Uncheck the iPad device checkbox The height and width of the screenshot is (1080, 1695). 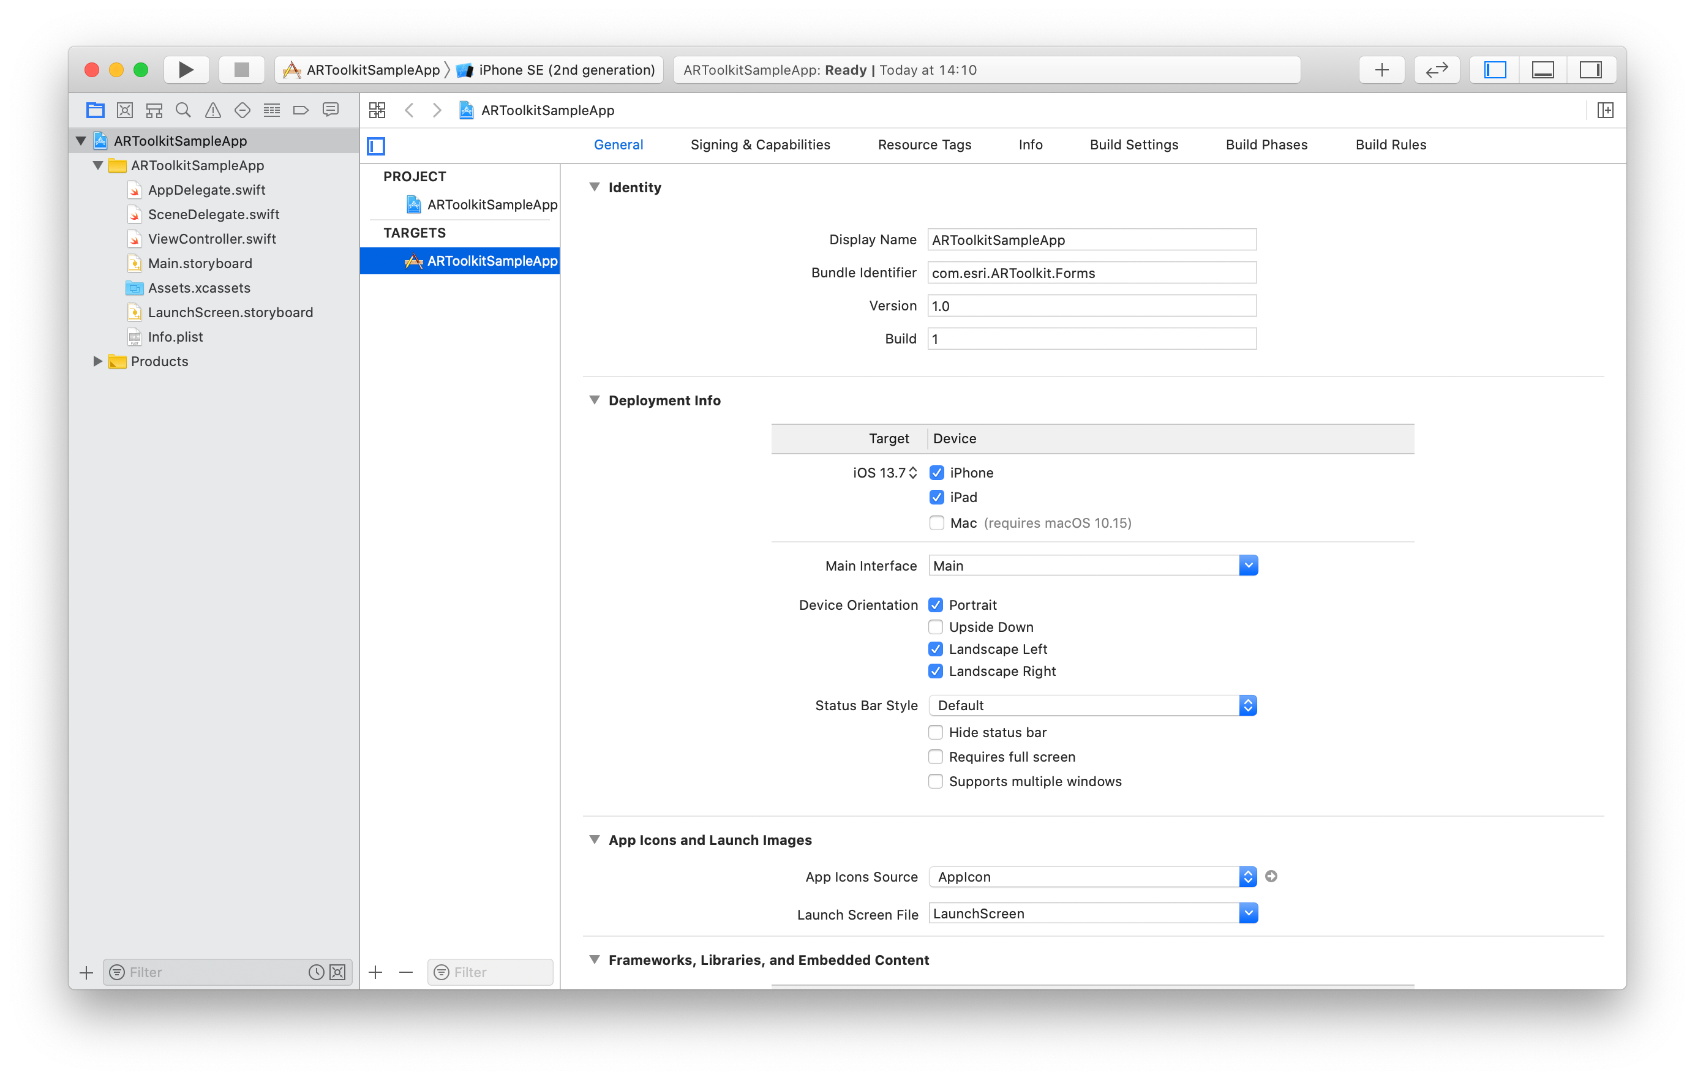(x=937, y=497)
